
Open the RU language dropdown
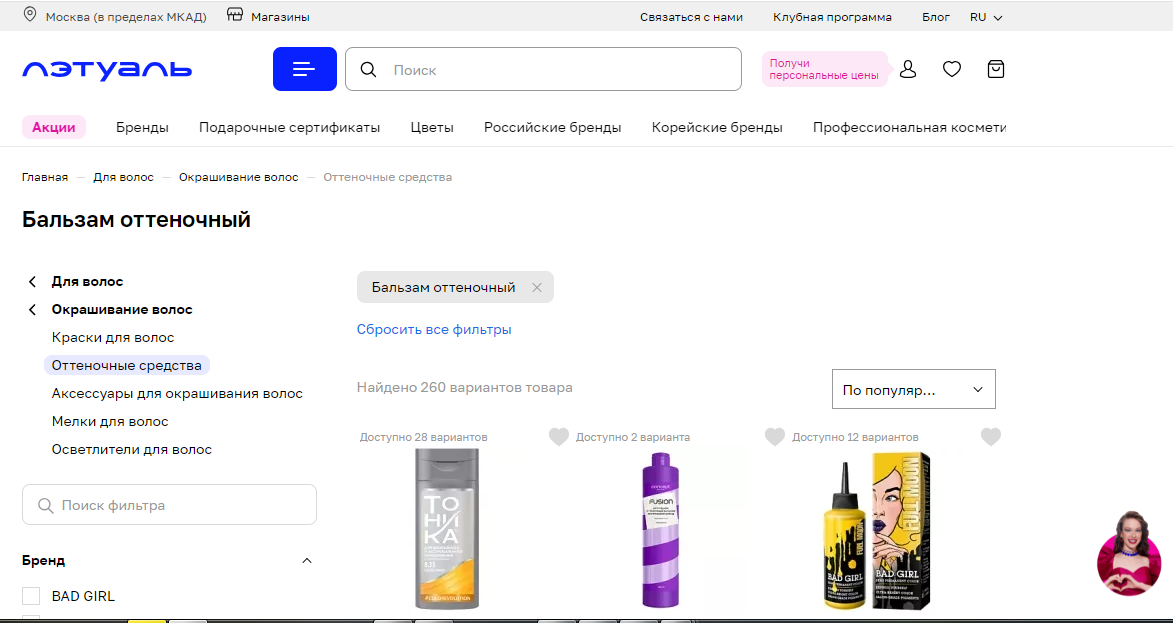click(x=986, y=16)
